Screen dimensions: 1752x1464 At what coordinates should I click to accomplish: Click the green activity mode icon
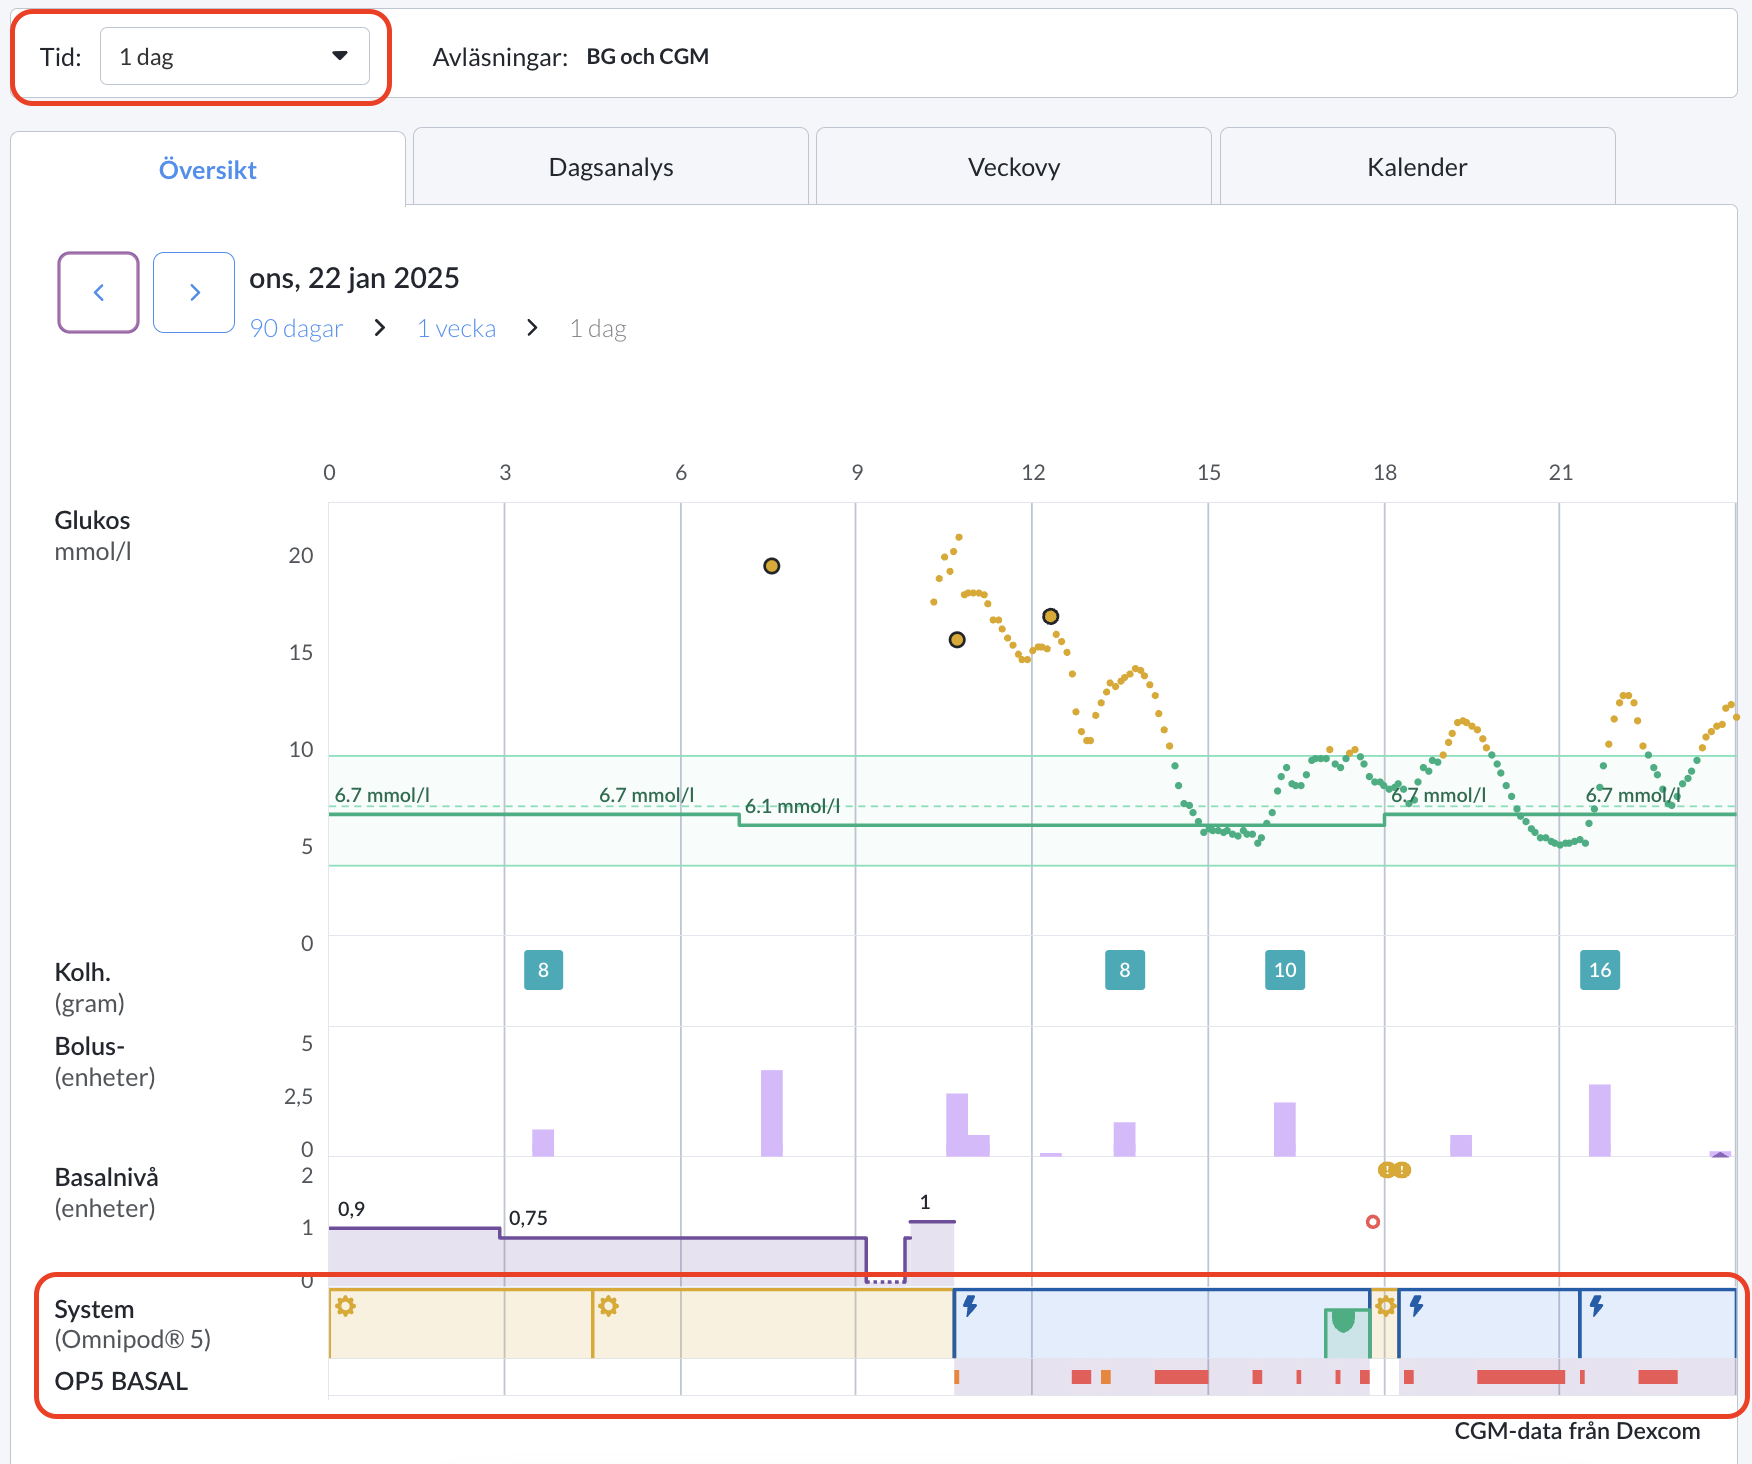point(1344,1320)
